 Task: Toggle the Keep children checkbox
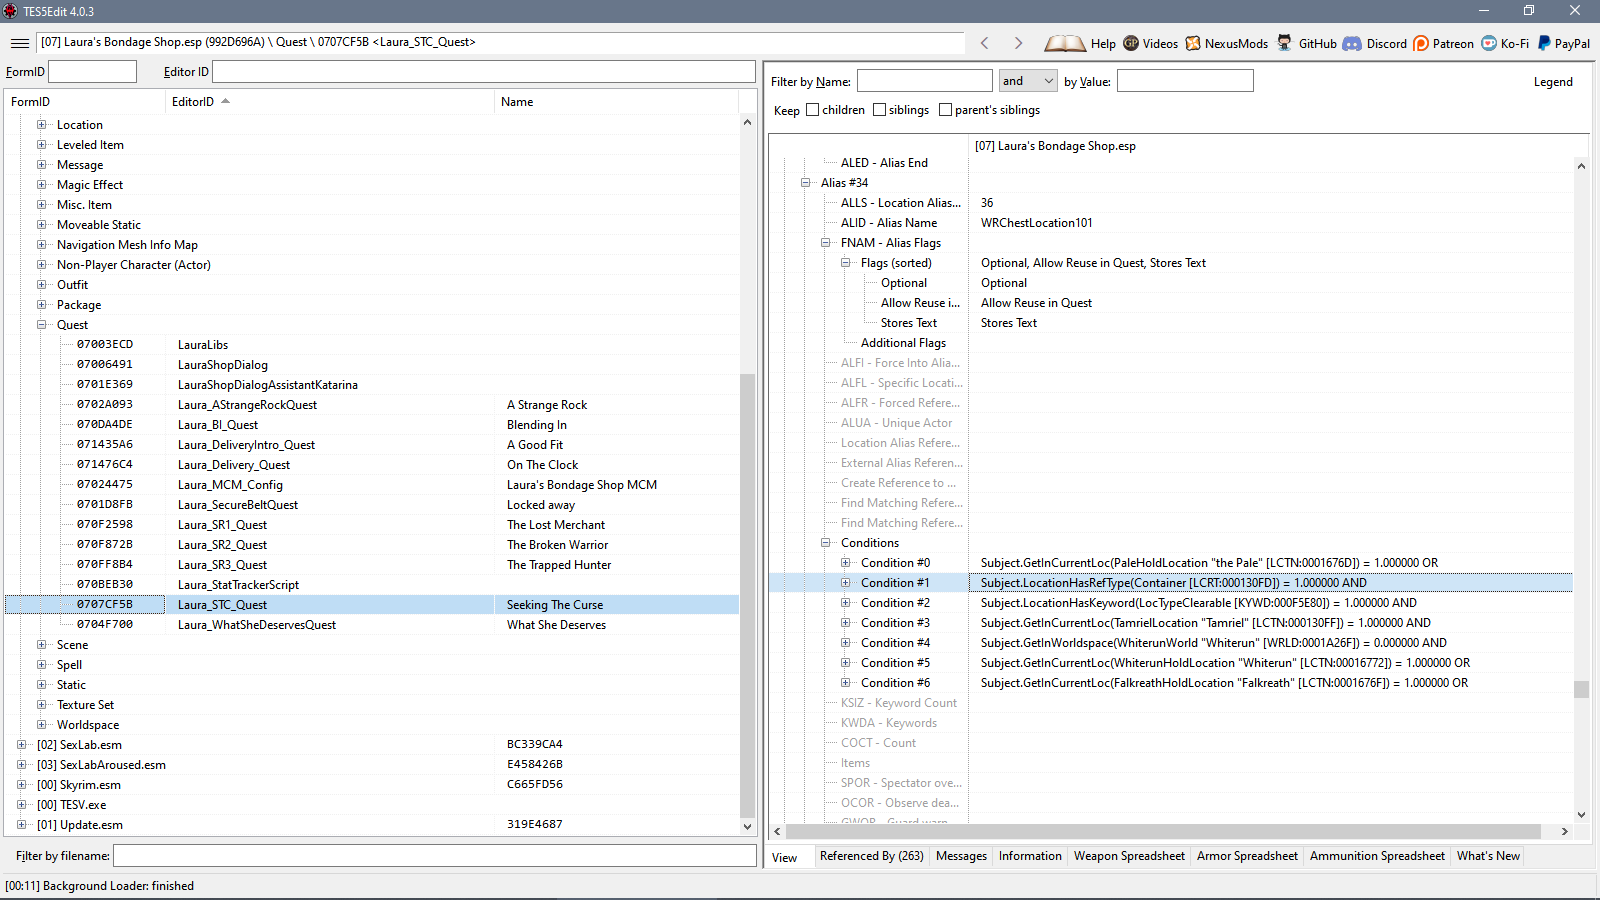point(812,110)
